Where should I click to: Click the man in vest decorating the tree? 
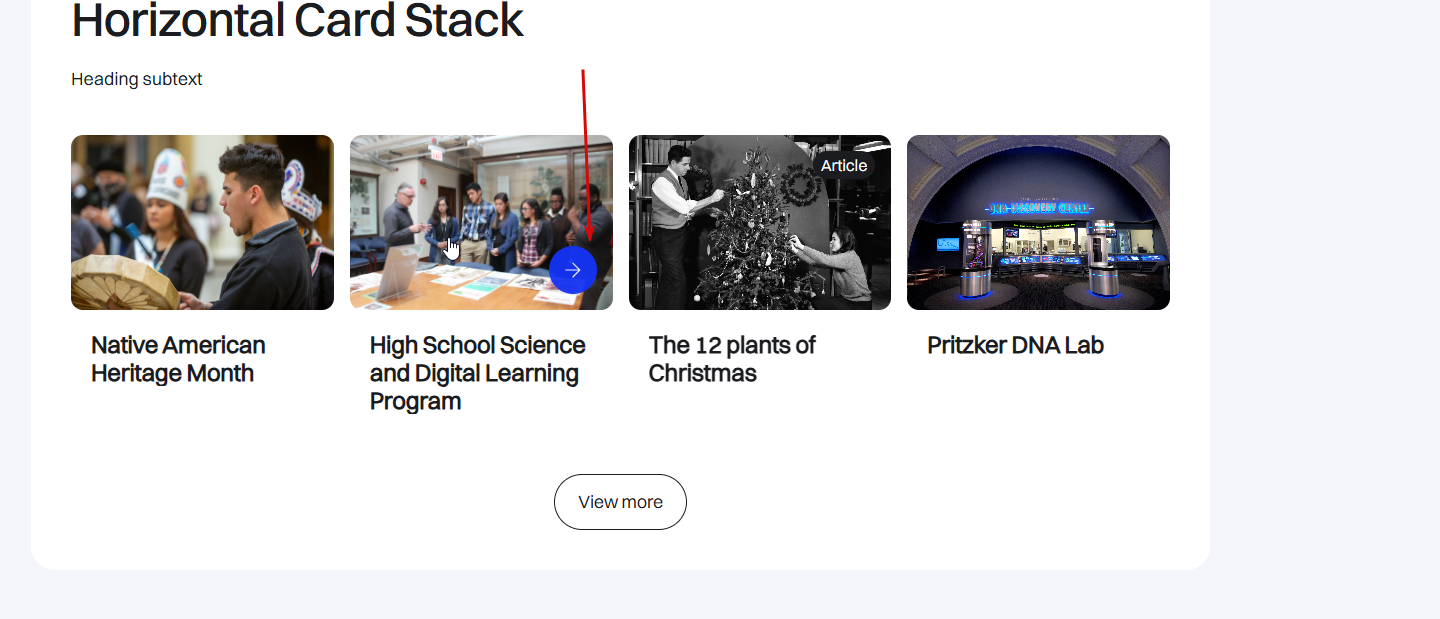[x=675, y=210]
